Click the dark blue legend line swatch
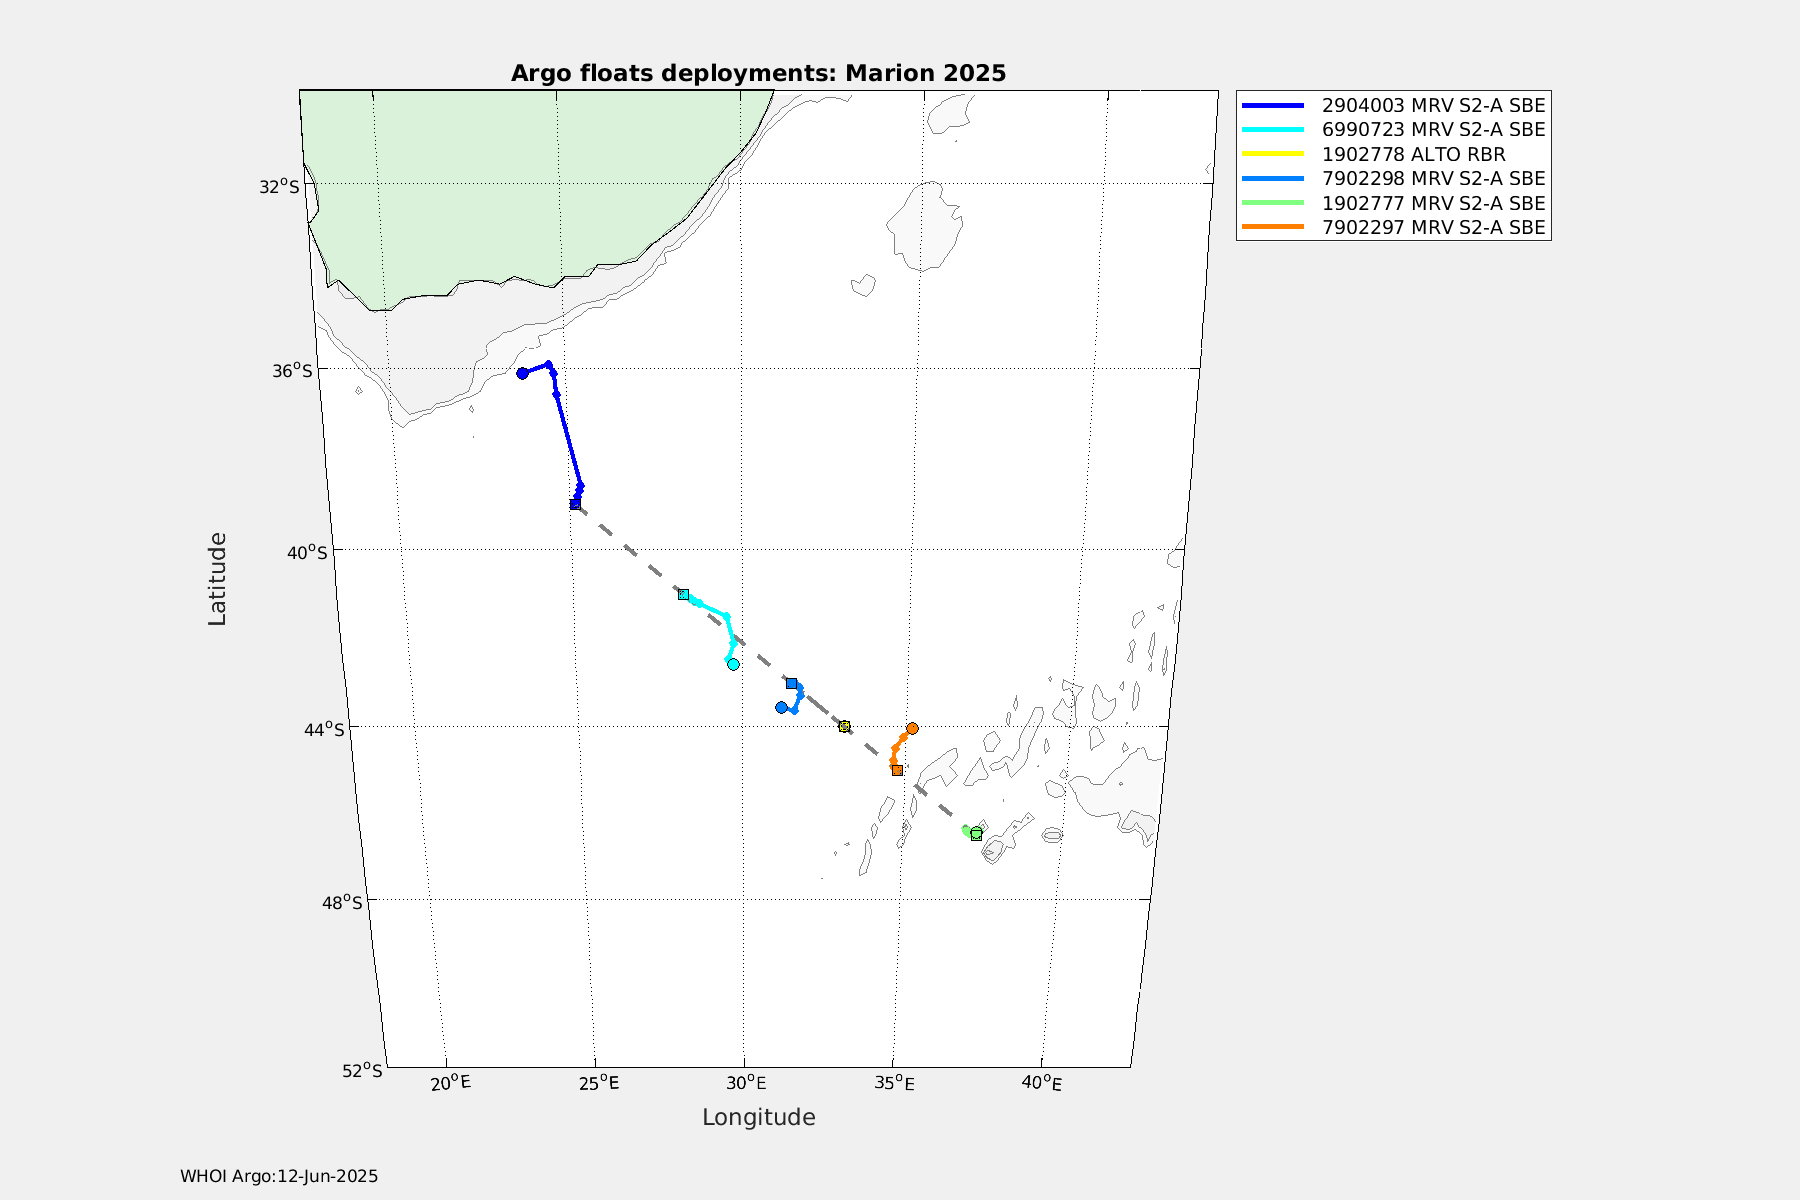The width and height of the screenshot is (1800, 1200). pyautogui.click(x=1273, y=105)
